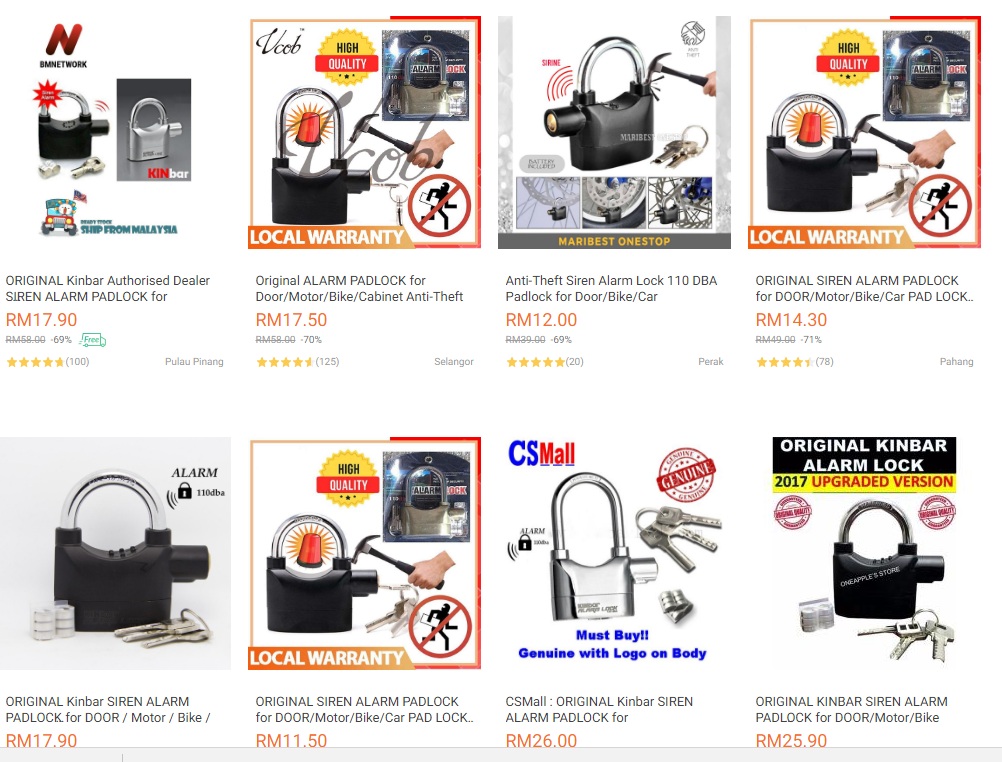Screen dimensions: 1002x762
Task: Open BMNETWORK Kinbar padlock product image
Action: tap(115, 132)
